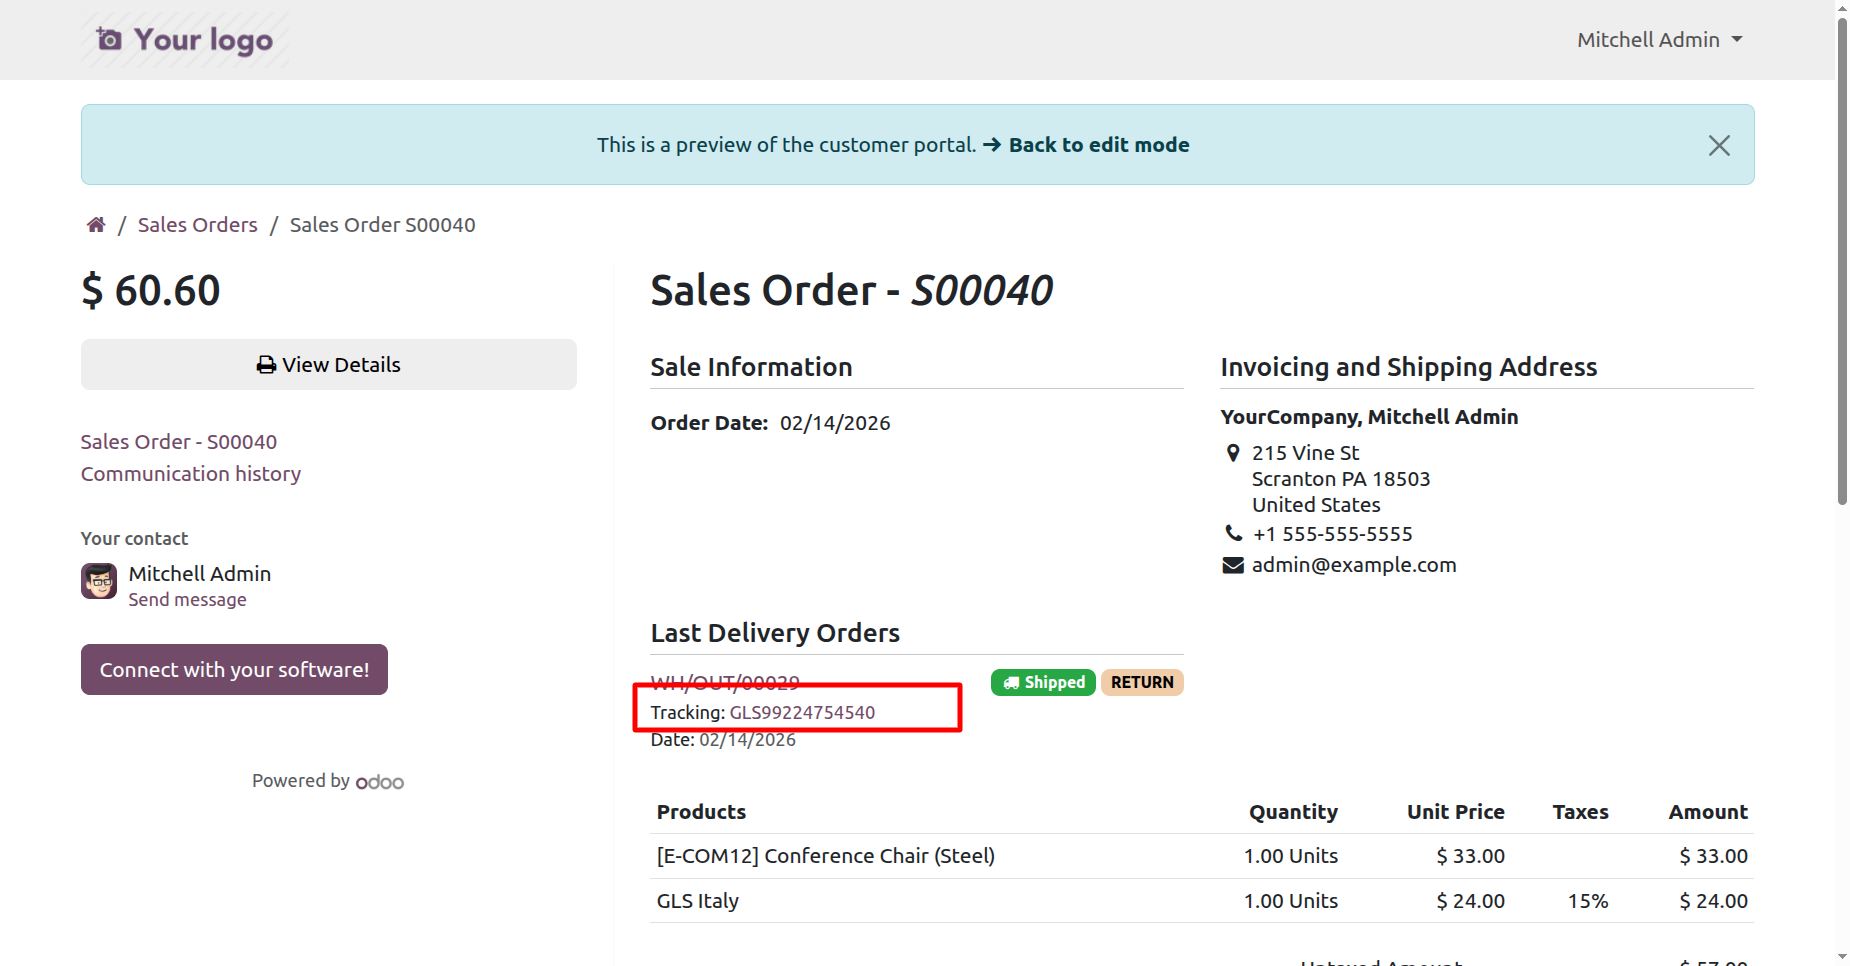1850x966 pixels.
Task: Click Back to edit mode link
Action: [x=1098, y=145]
